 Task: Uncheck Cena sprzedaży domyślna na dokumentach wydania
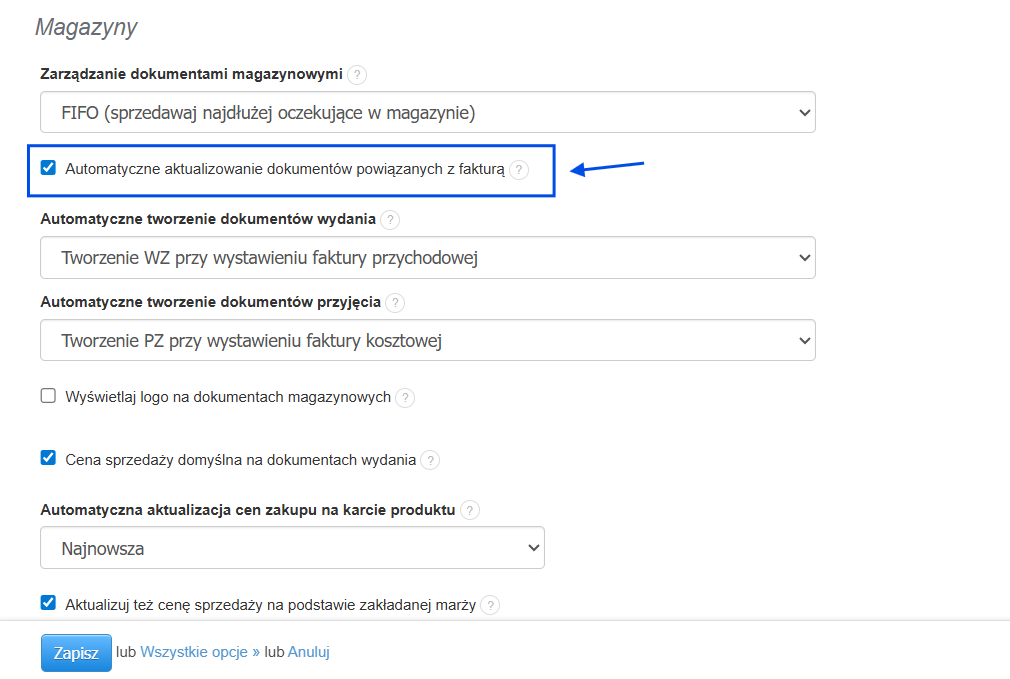click(47, 458)
